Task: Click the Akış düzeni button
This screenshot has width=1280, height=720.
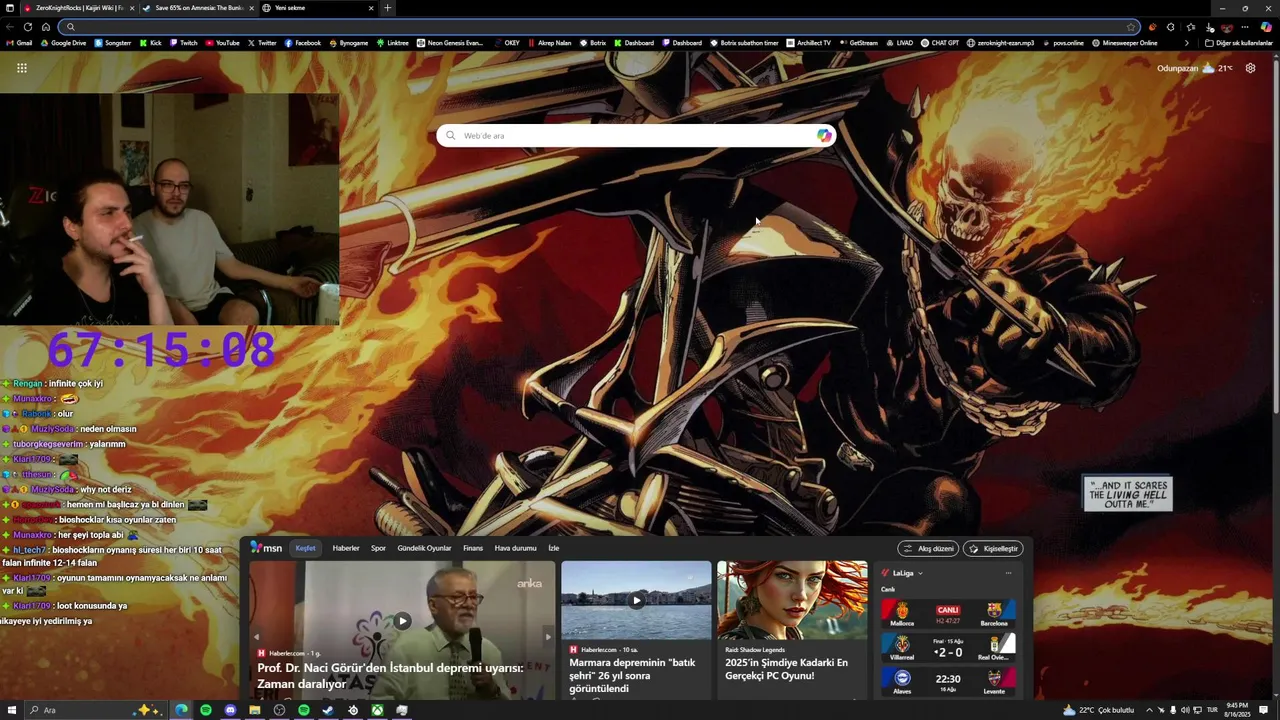Action: 928,548
